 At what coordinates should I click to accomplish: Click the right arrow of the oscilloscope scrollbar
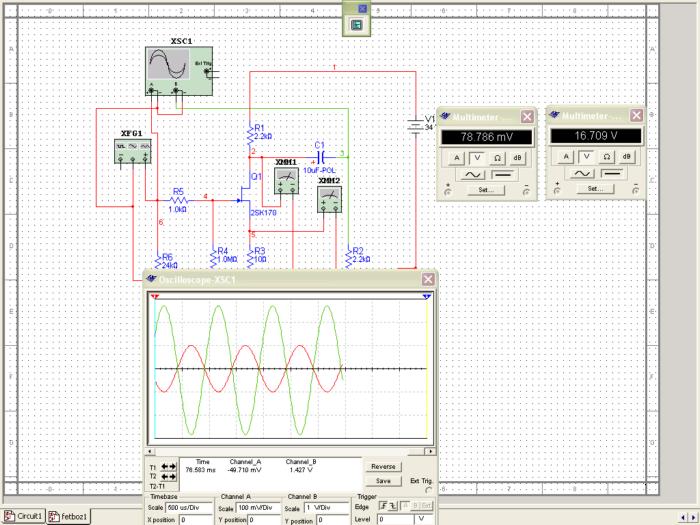pyautogui.click(x=431, y=452)
